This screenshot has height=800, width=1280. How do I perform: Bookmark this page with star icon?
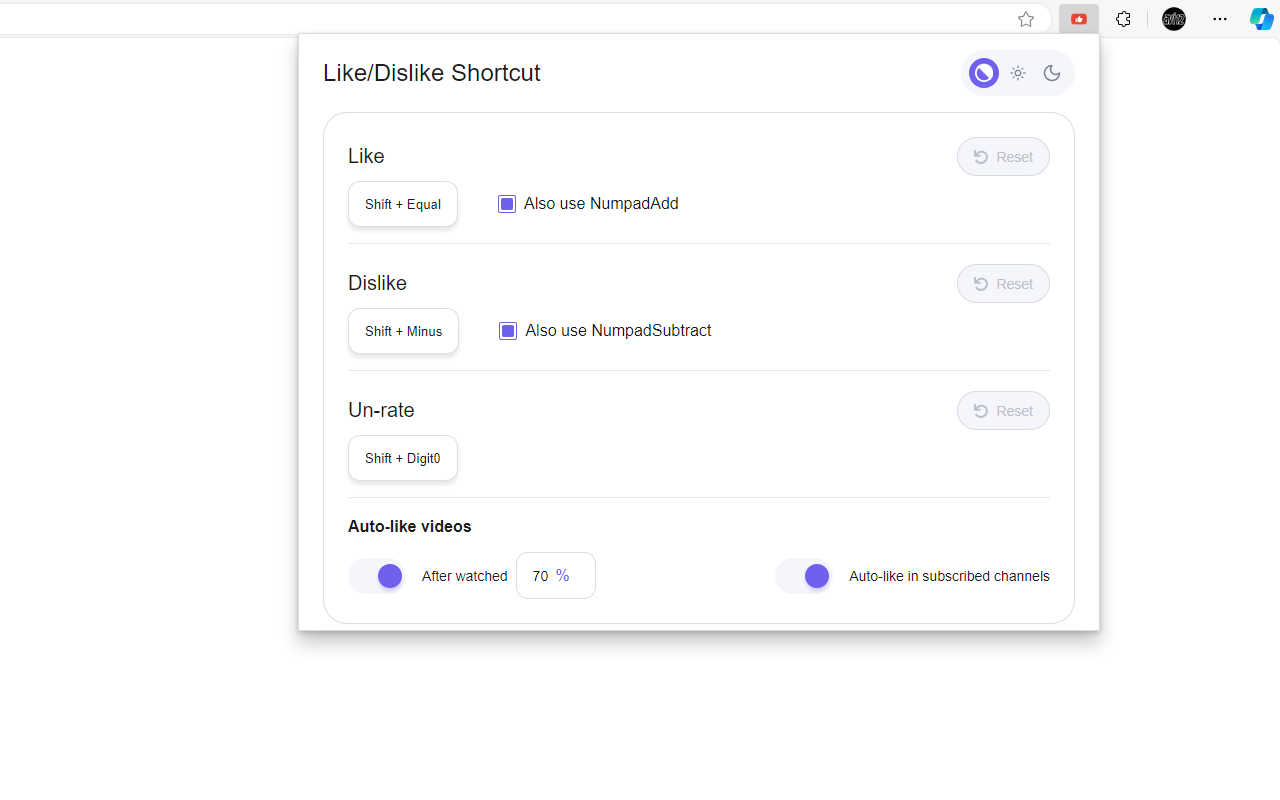pyautogui.click(x=1026, y=19)
